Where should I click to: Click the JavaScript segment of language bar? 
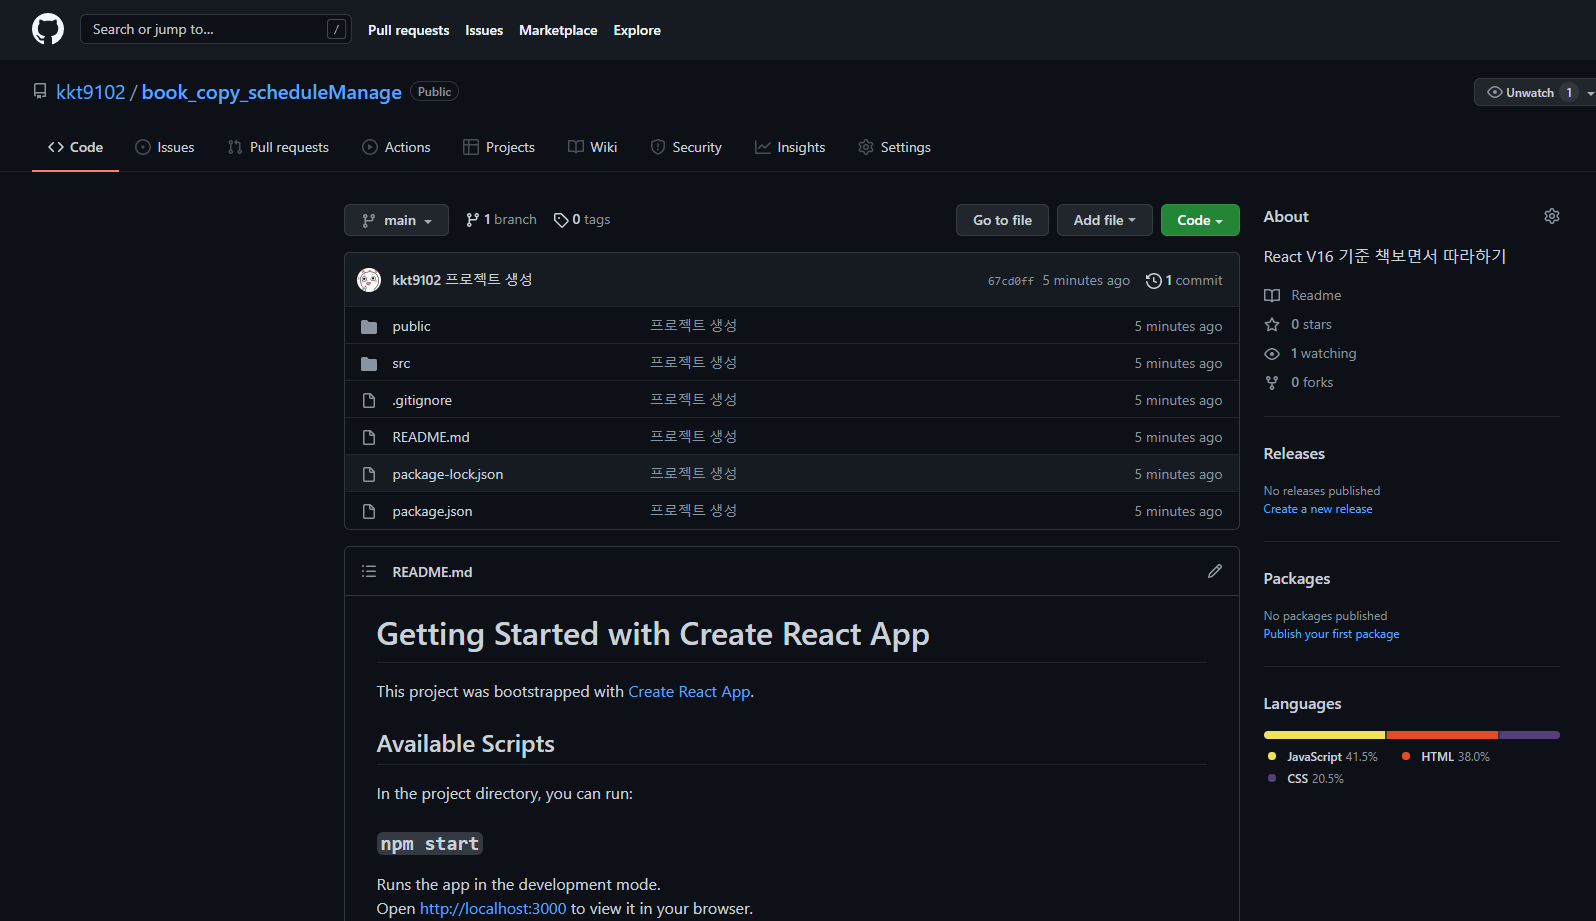pyautogui.click(x=1324, y=735)
